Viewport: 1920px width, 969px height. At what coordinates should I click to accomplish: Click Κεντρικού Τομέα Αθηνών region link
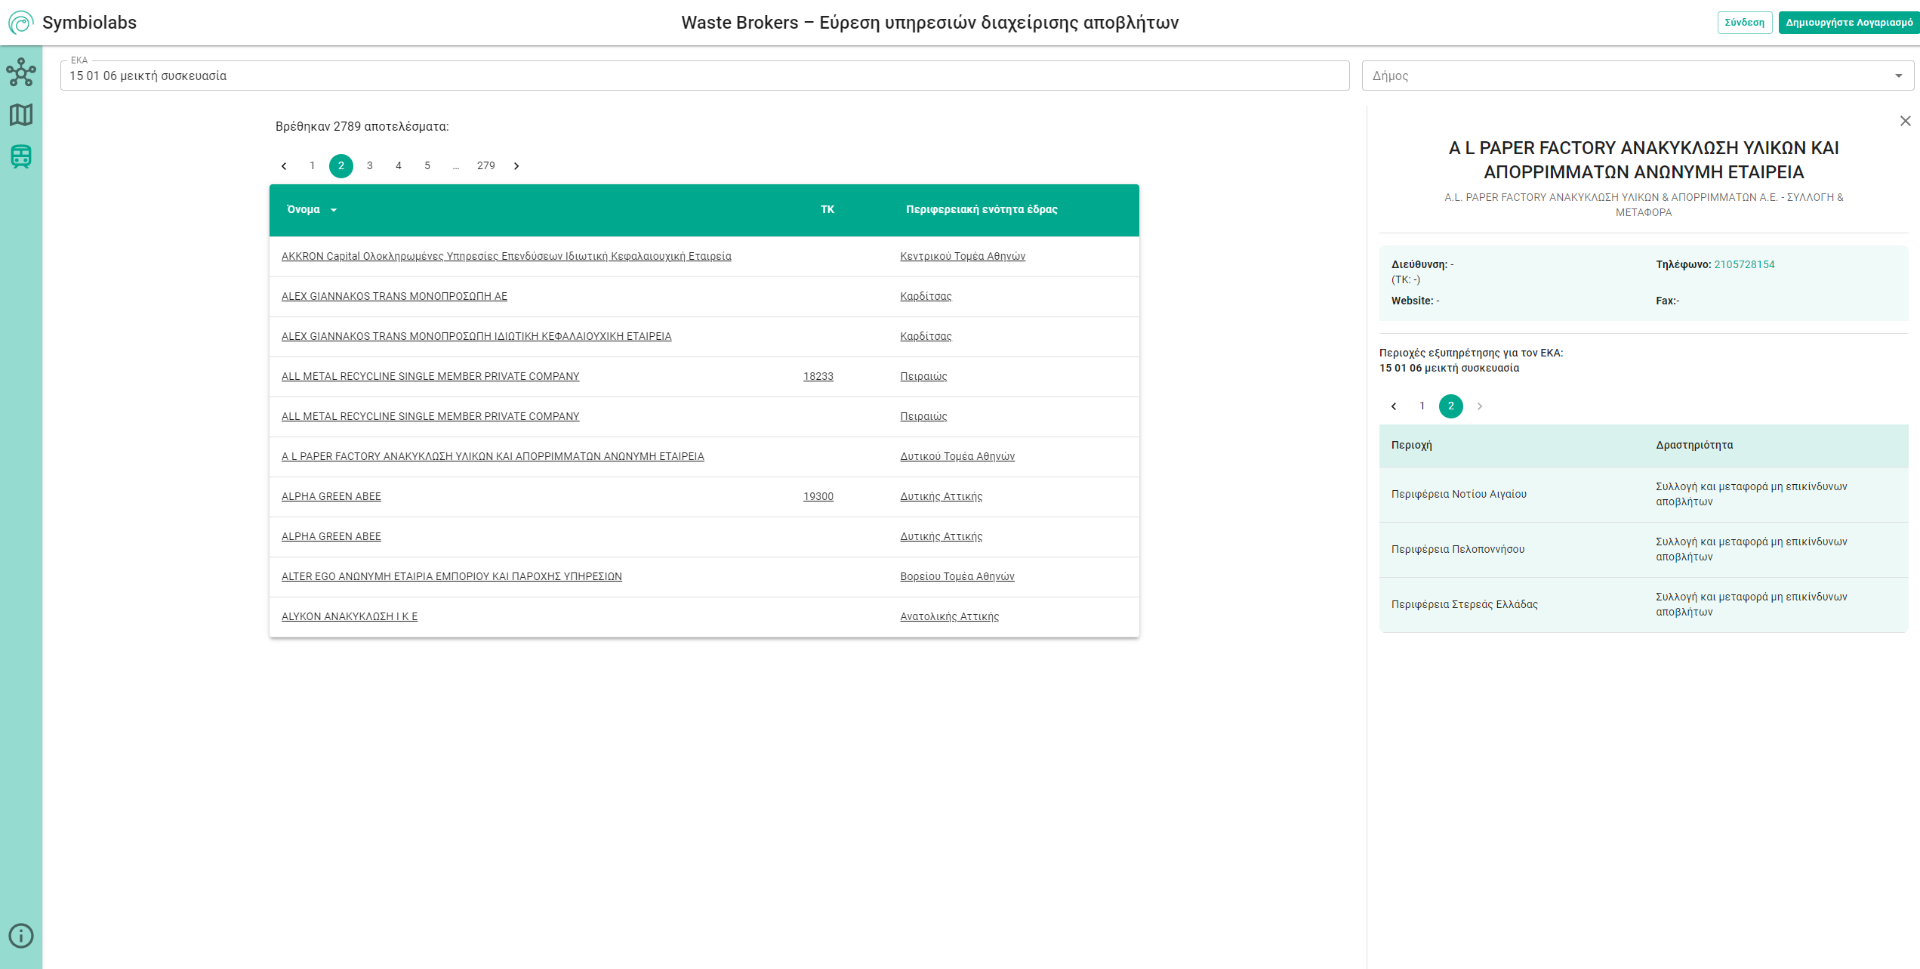coord(962,257)
